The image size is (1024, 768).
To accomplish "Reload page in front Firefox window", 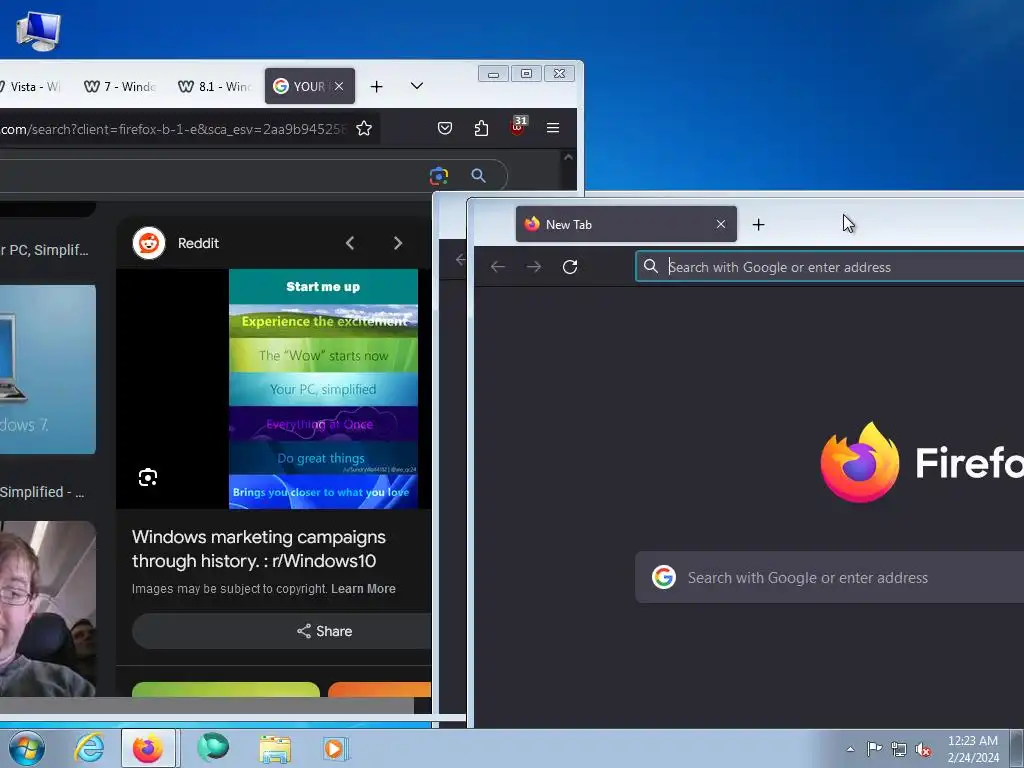I will [570, 266].
